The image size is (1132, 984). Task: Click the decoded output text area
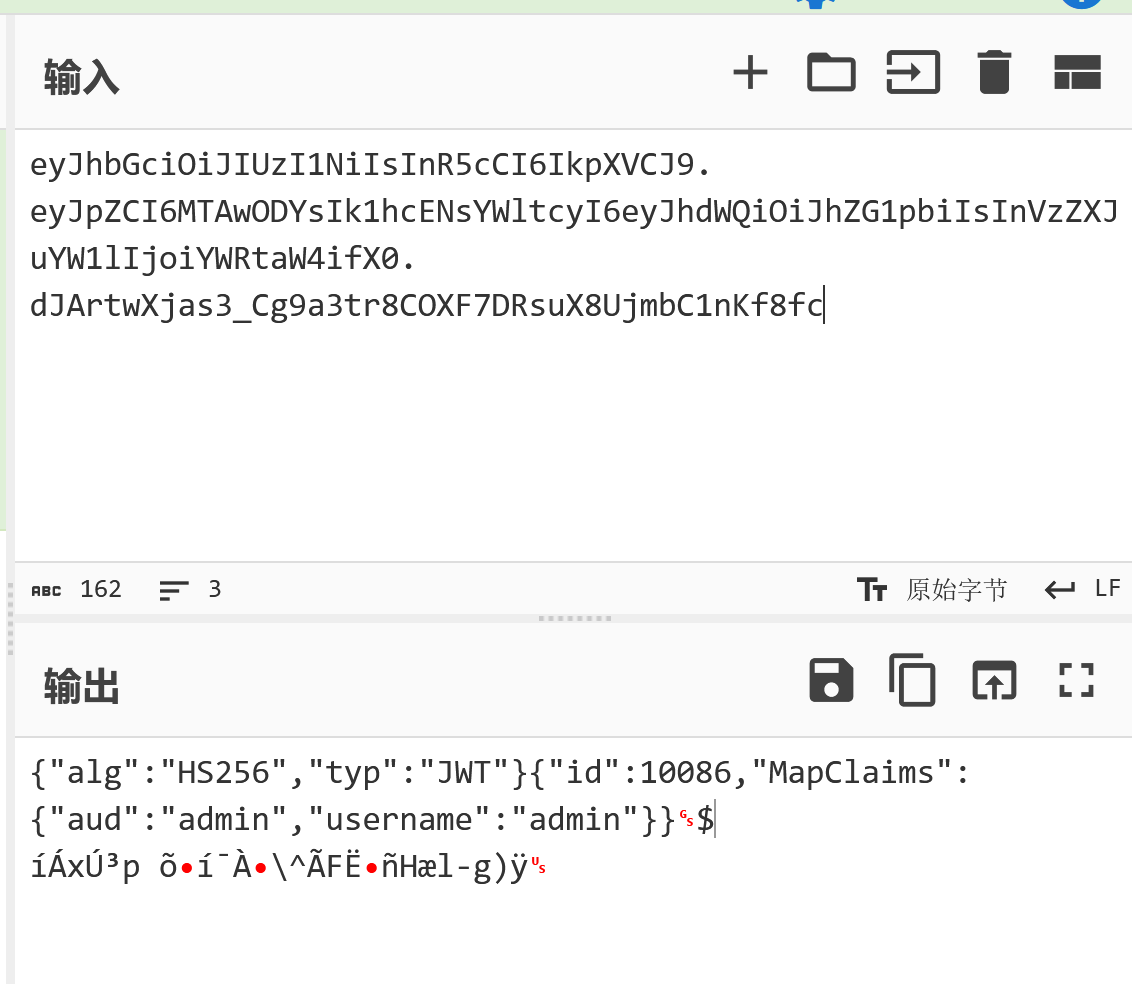tap(573, 859)
